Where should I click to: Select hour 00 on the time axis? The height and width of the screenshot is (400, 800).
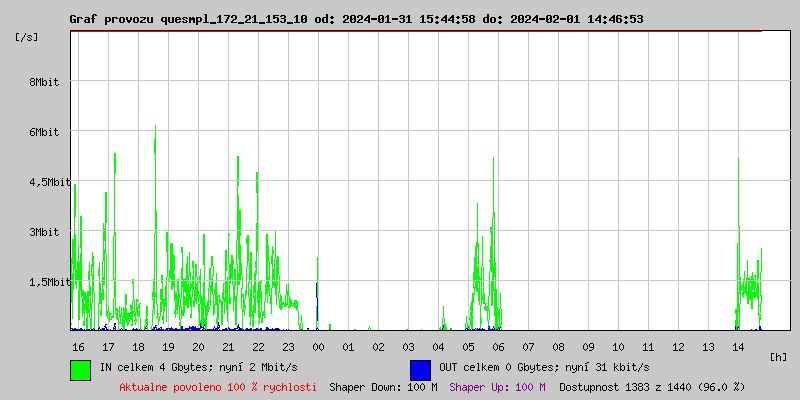318,347
